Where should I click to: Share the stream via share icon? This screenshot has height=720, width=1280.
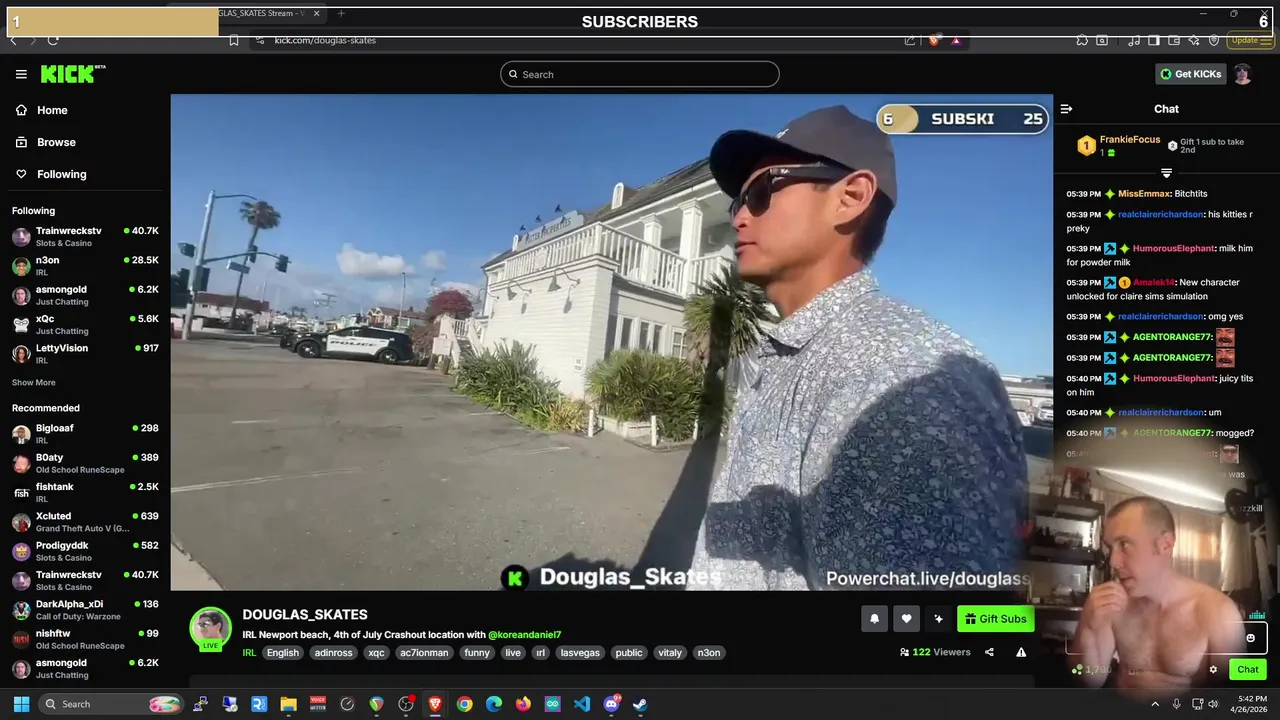(x=989, y=652)
